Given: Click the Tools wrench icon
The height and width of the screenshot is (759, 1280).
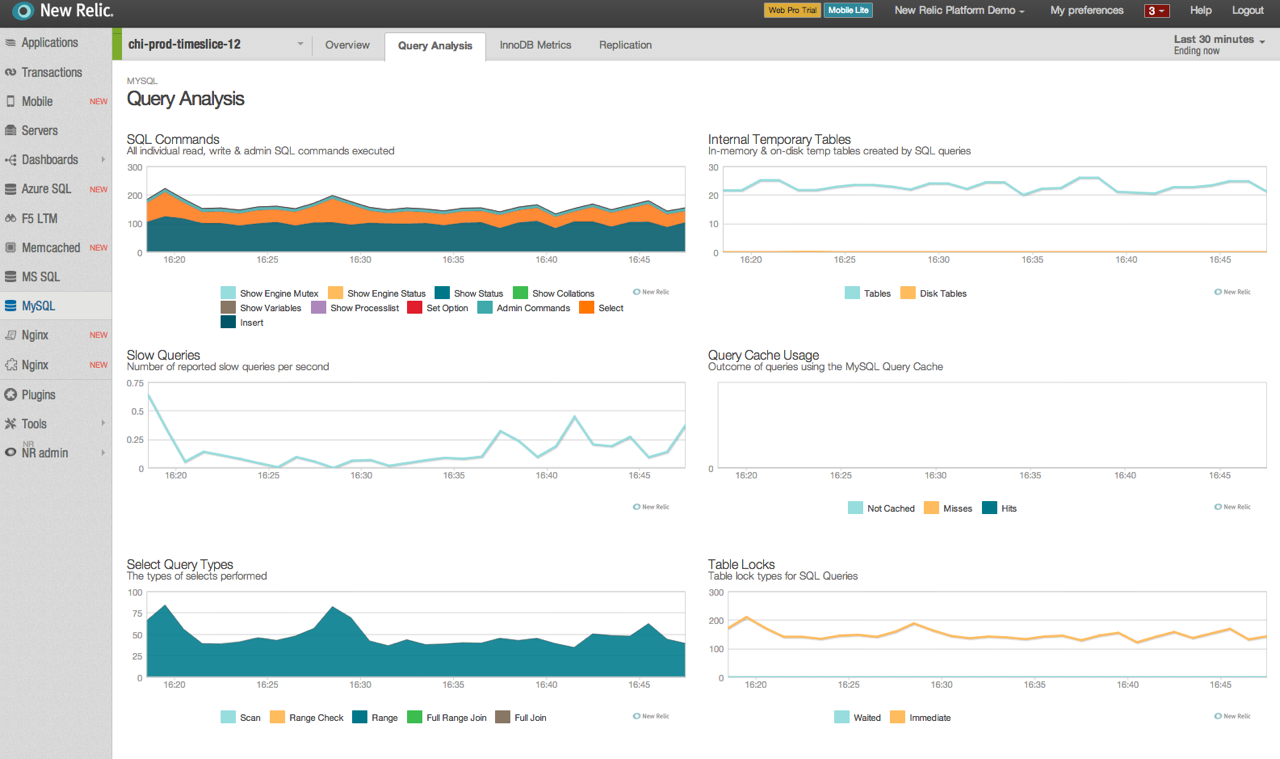Looking at the screenshot, I should point(11,423).
